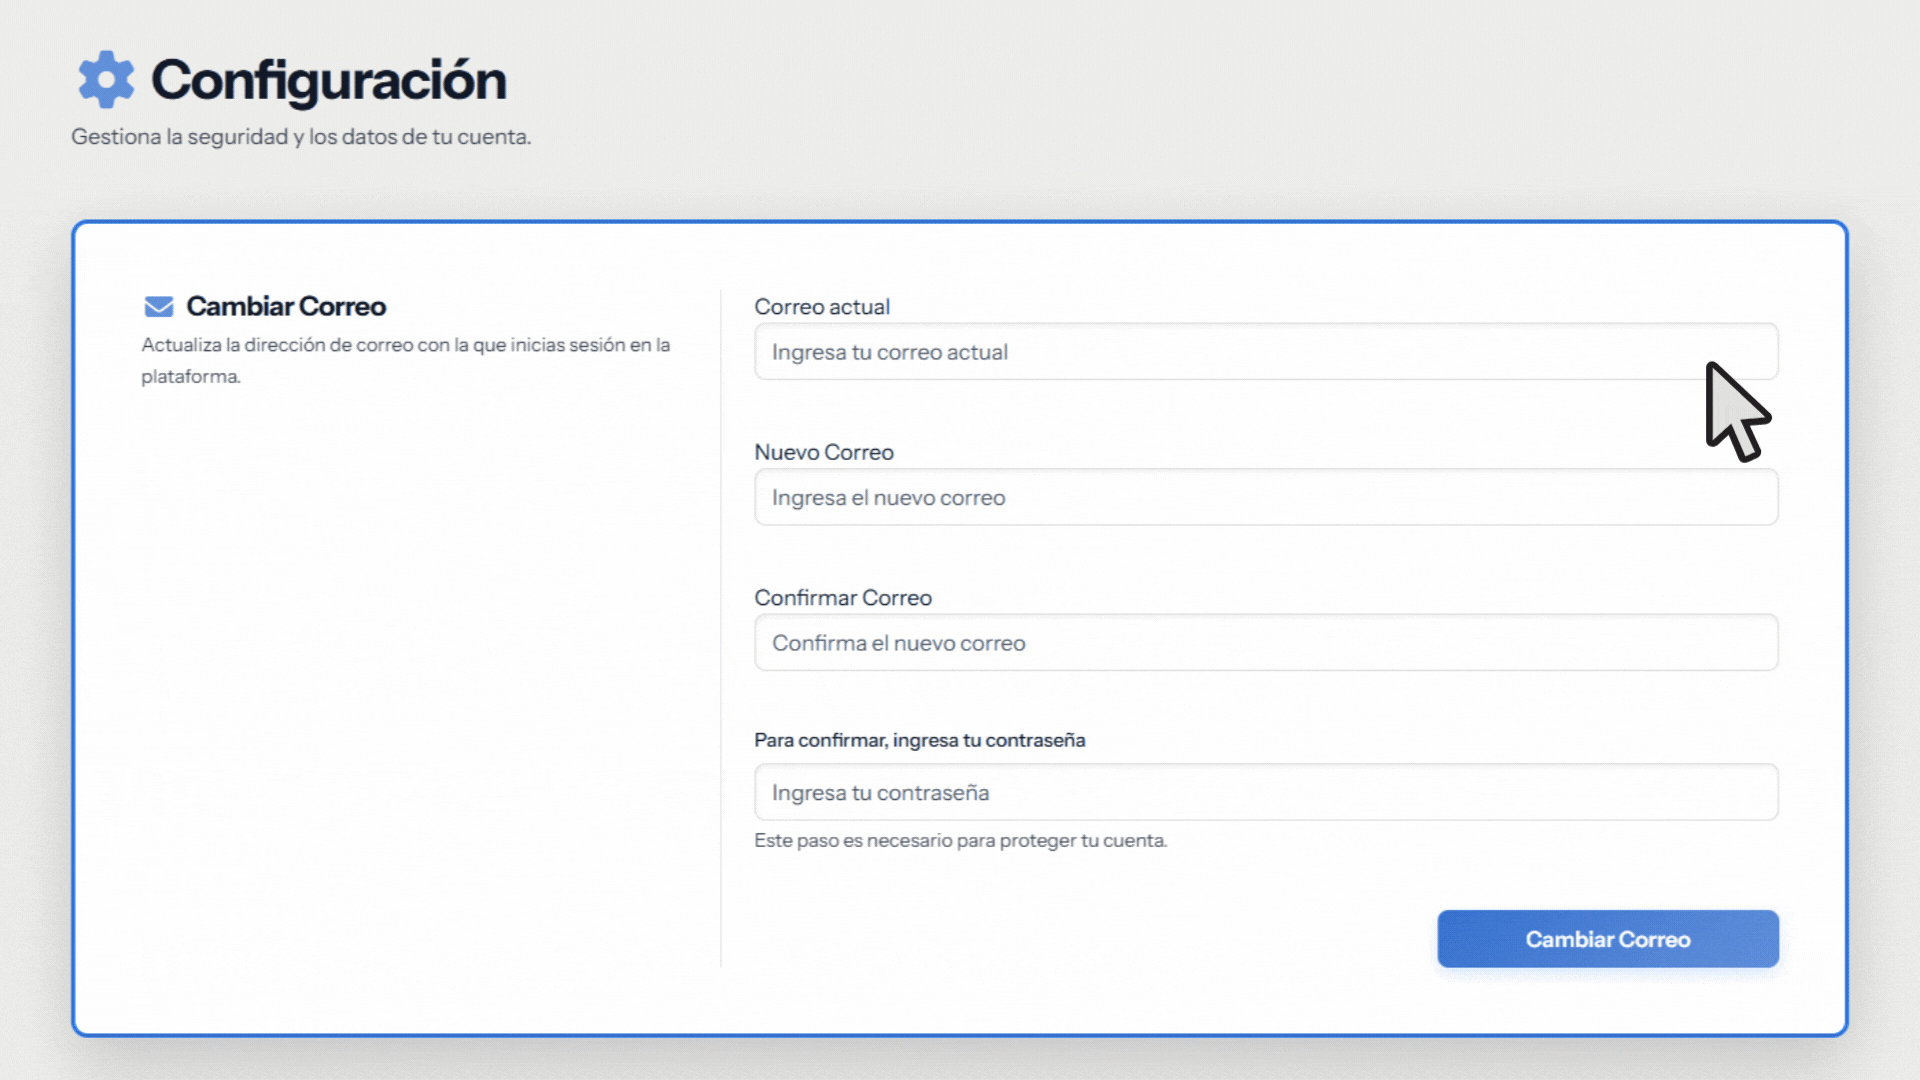The image size is (1920, 1080).
Task: Click the Confirmar Correo field label
Action: [x=842, y=598]
